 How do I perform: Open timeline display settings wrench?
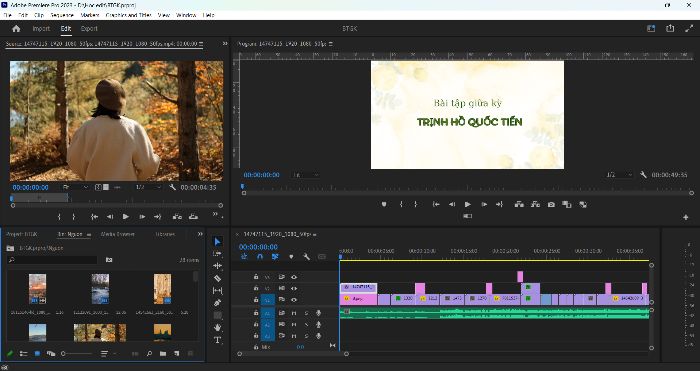pyautogui.click(x=306, y=257)
